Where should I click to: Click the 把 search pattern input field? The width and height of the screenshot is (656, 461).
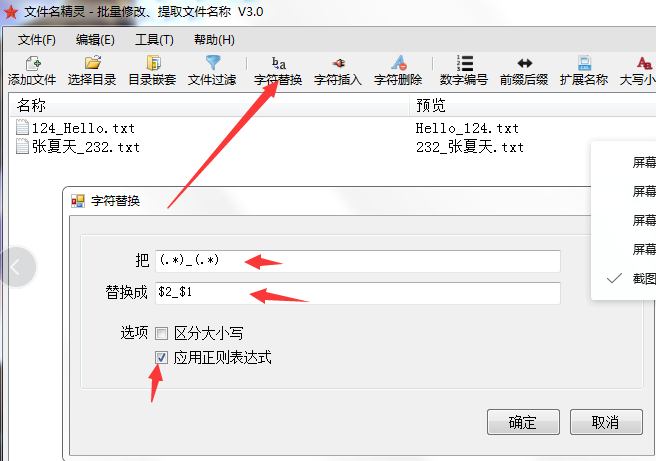pyautogui.click(x=358, y=261)
